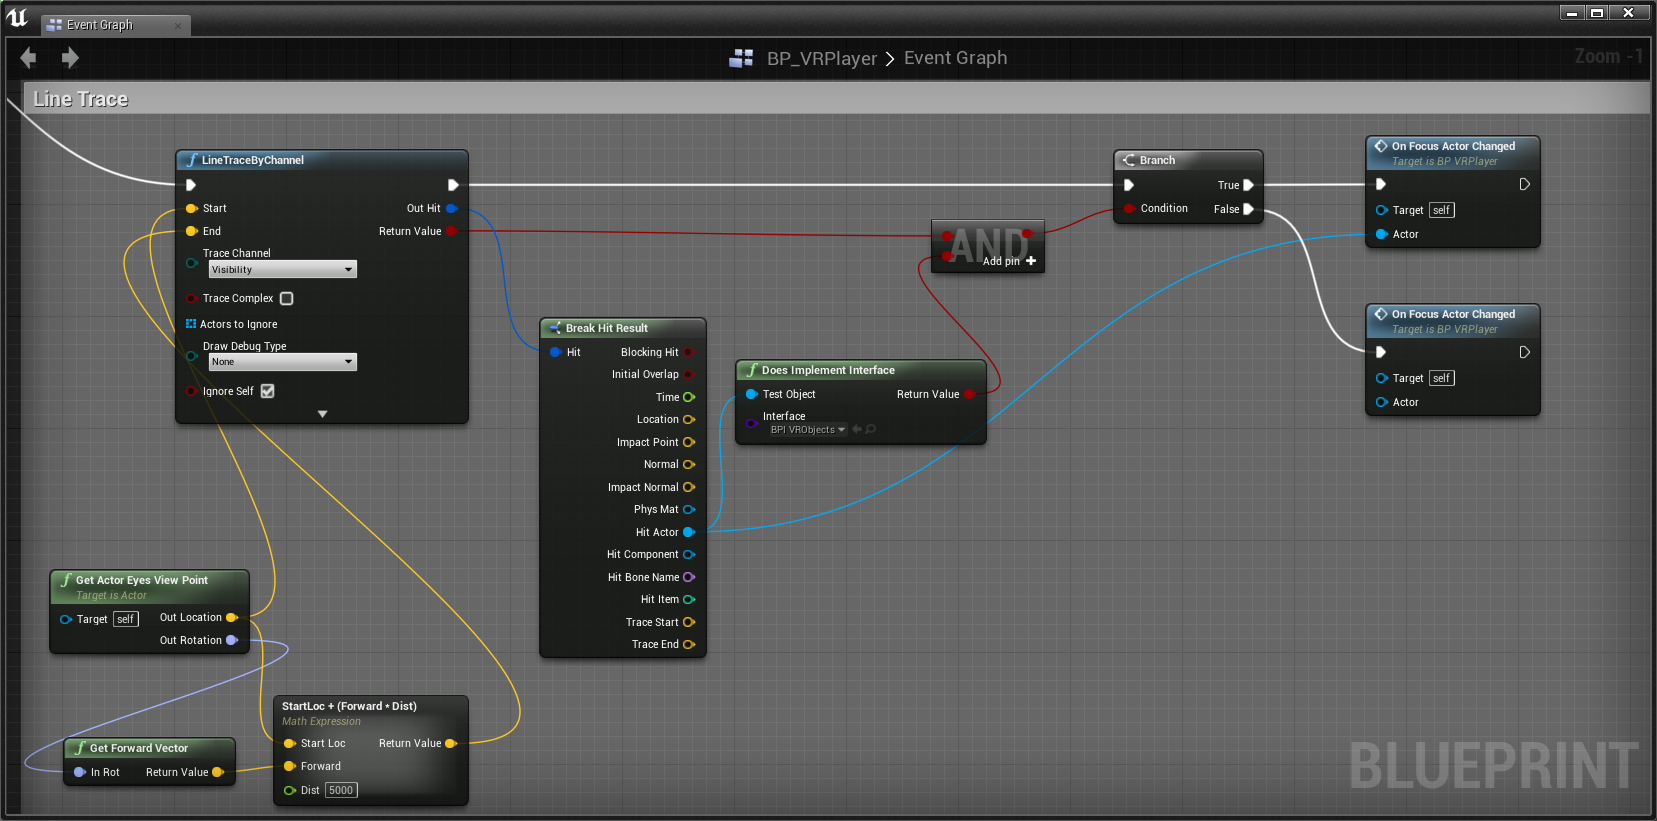Toggle the Ignore Self checkbox
Image resolution: width=1657 pixels, height=821 pixels.
(267, 391)
